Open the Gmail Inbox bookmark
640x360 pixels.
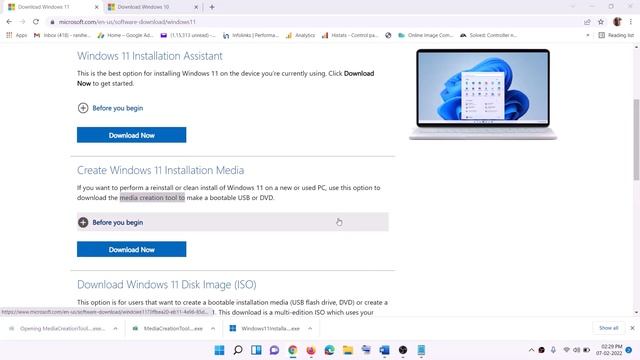click(x=62, y=36)
